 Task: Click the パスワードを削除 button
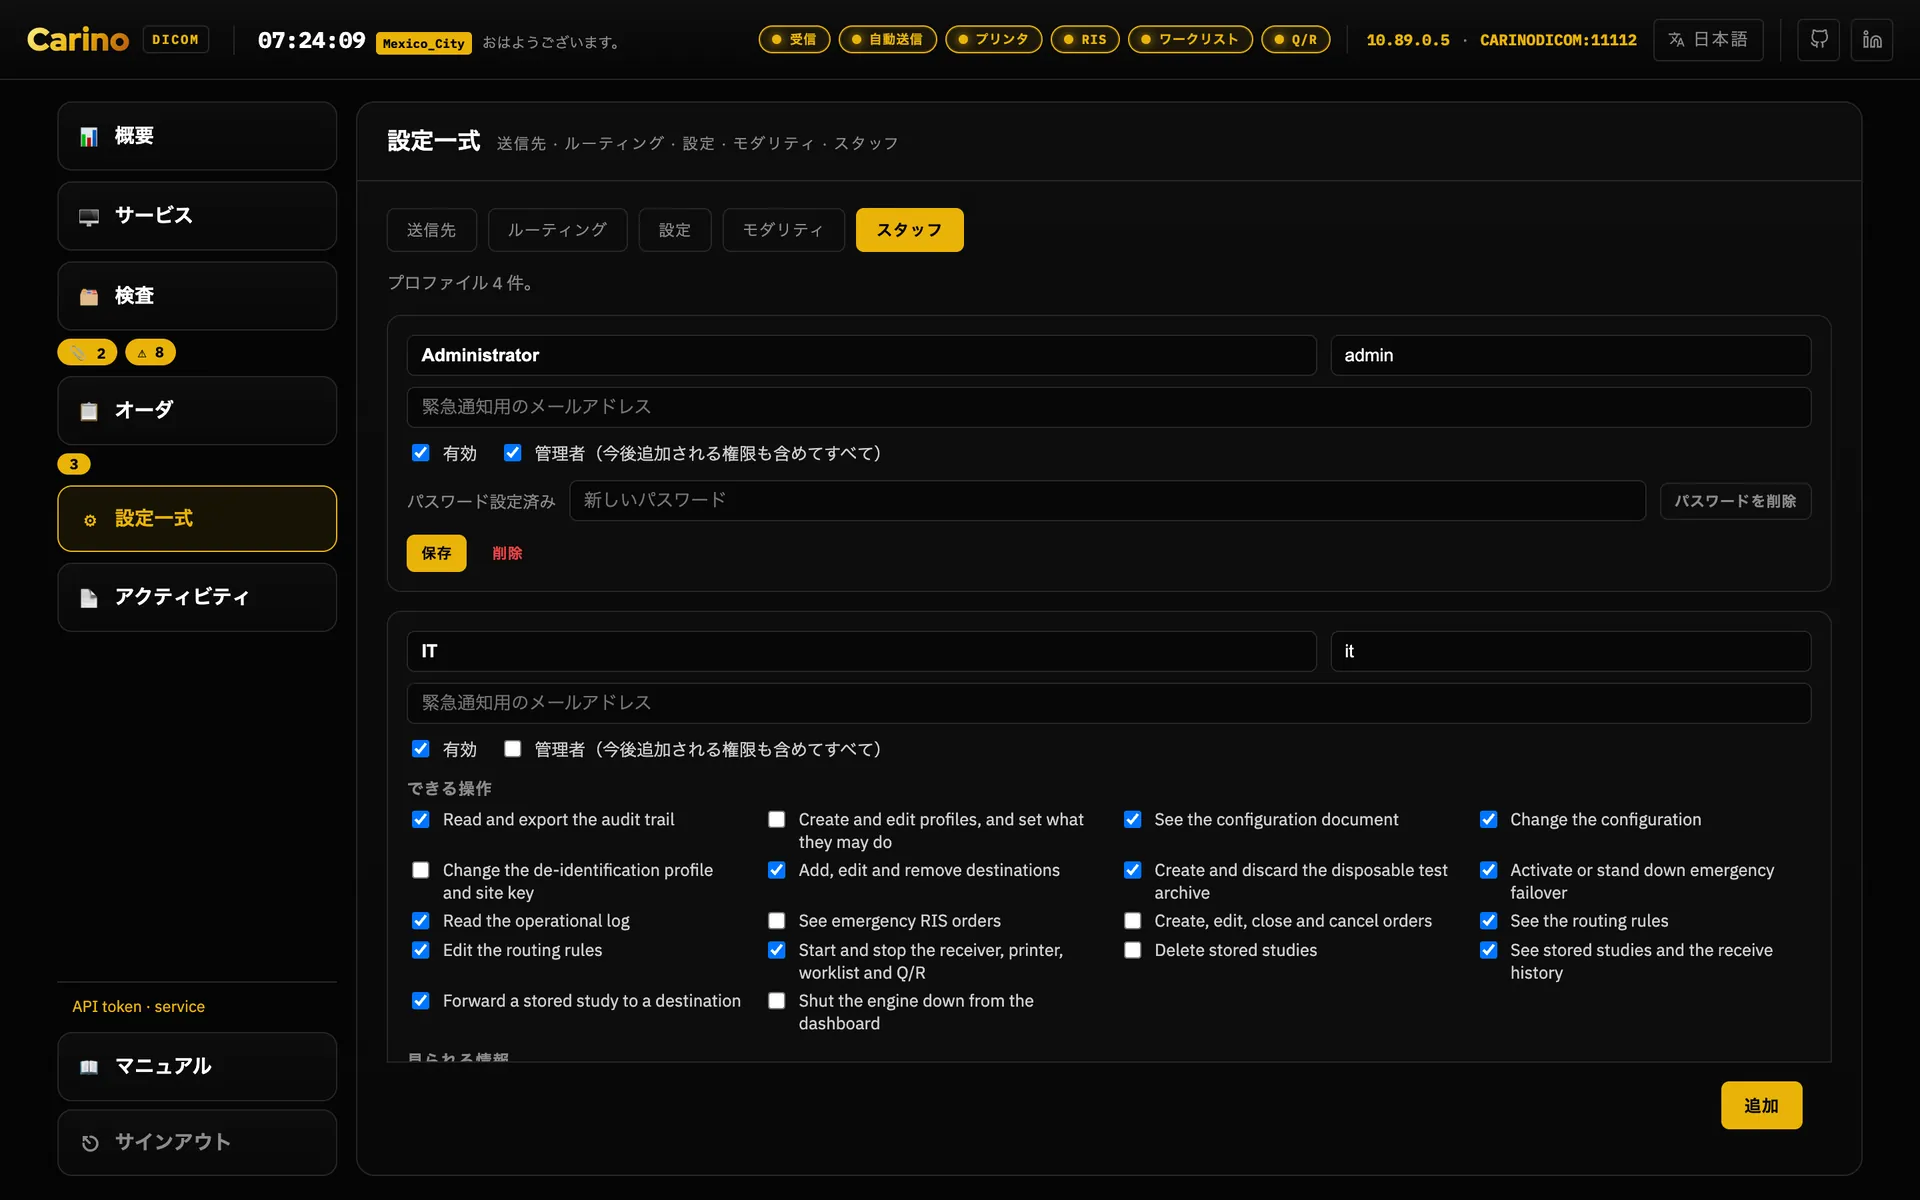tap(1736, 501)
